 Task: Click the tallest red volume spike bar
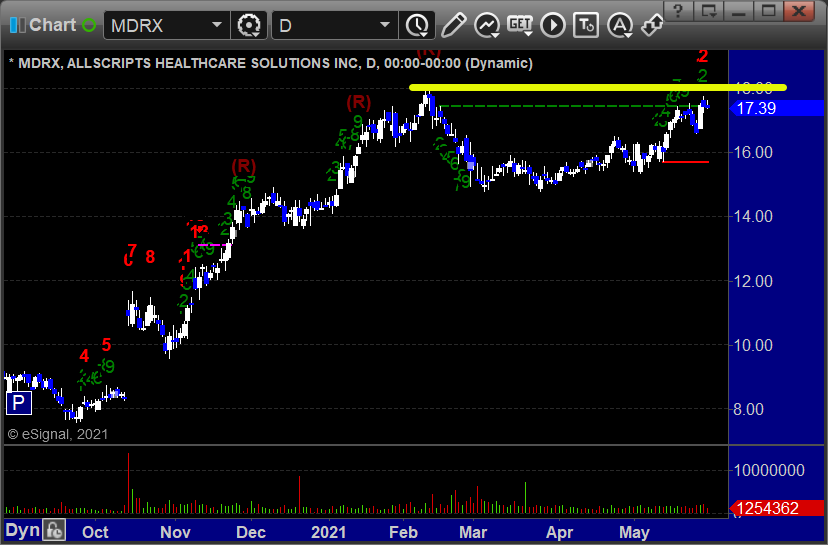[128, 483]
